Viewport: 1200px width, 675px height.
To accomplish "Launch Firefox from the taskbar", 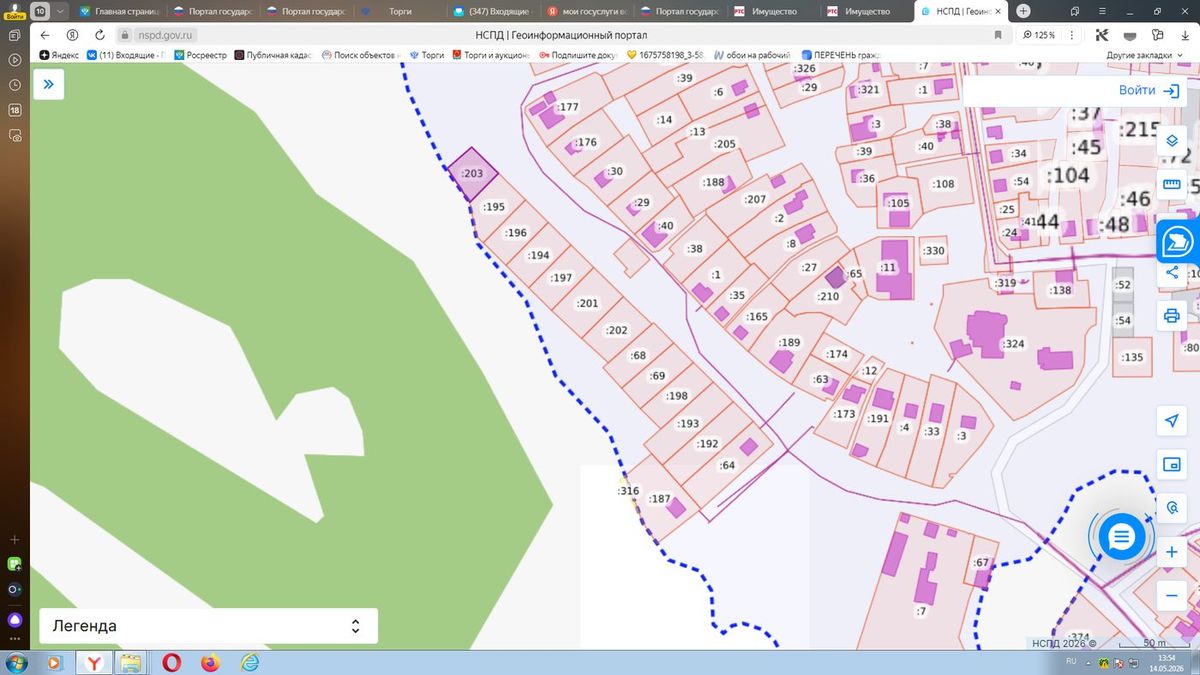I will pos(210,662).
